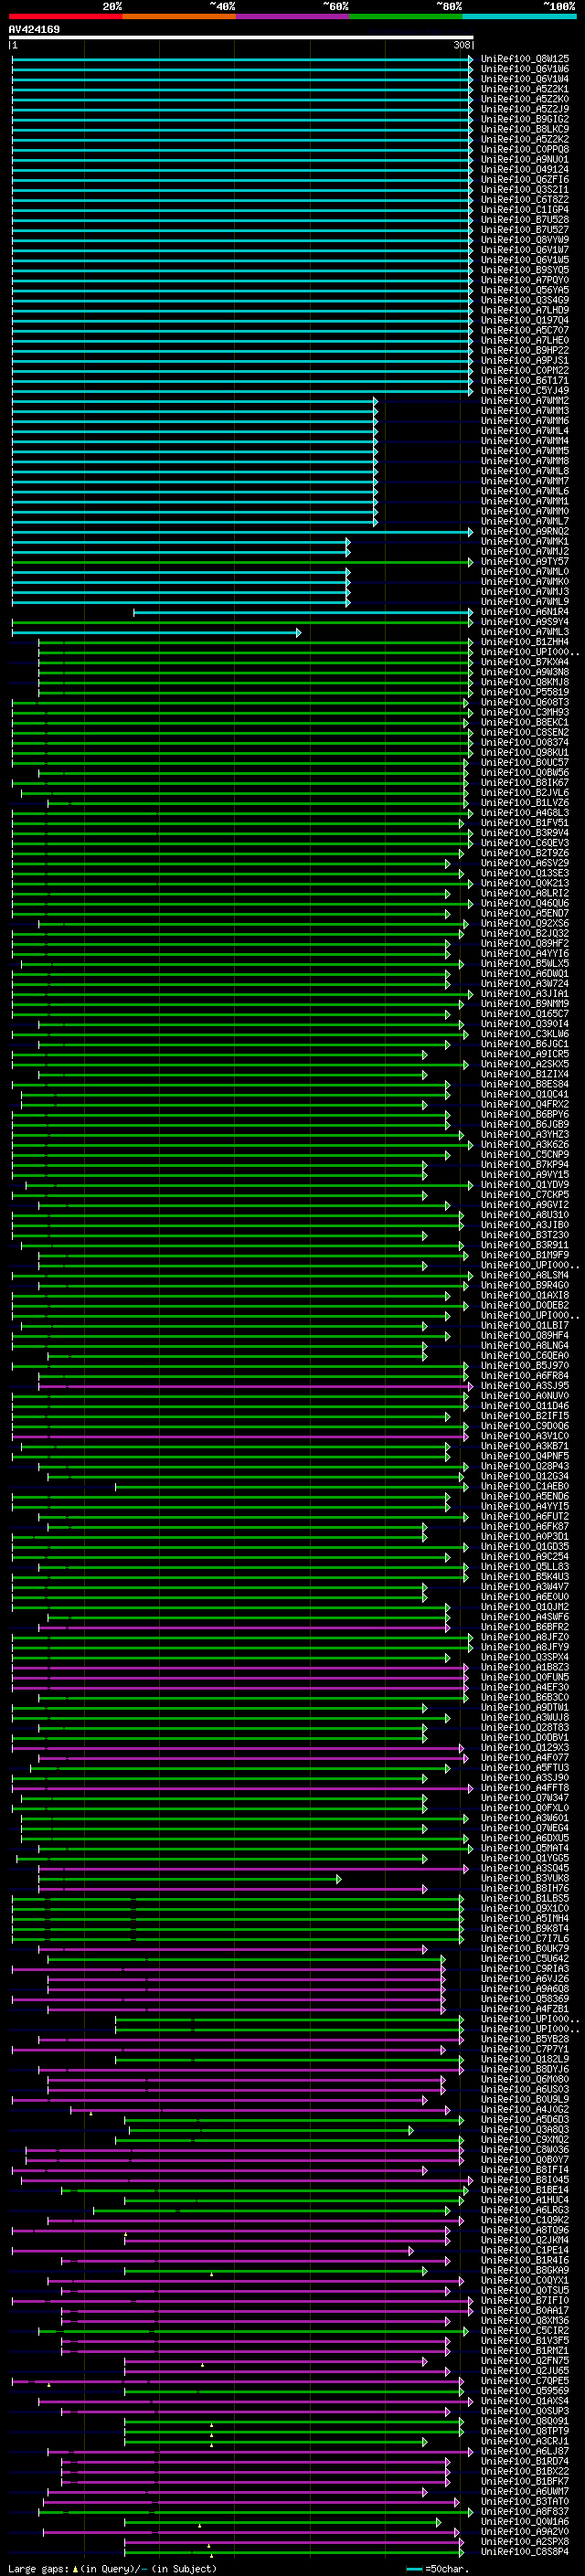Select the UniRef100_C9XMQ2 label

pyautogui.click(x=525, y=2138)
